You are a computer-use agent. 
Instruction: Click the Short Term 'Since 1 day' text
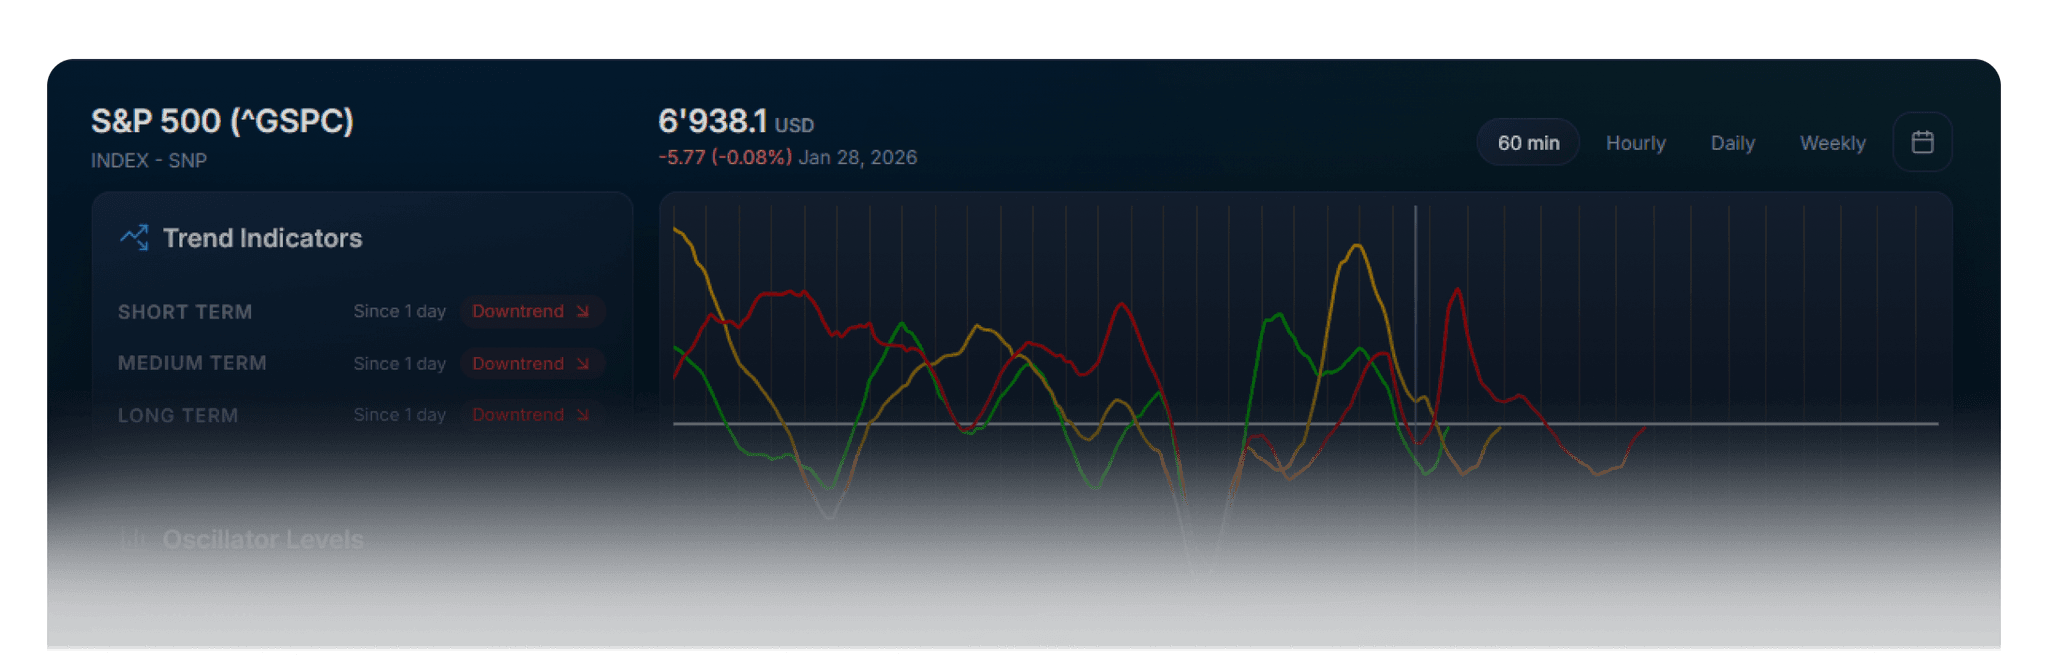click(399, 311)
